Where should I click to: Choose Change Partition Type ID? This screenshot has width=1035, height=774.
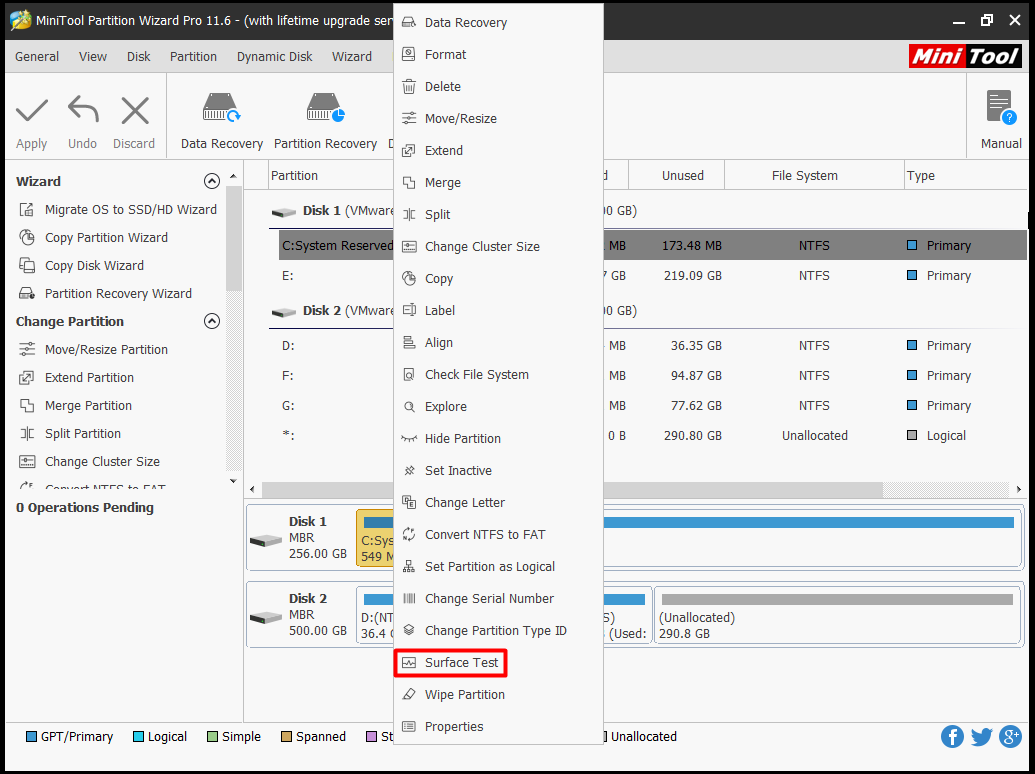[x=498, y=631]
